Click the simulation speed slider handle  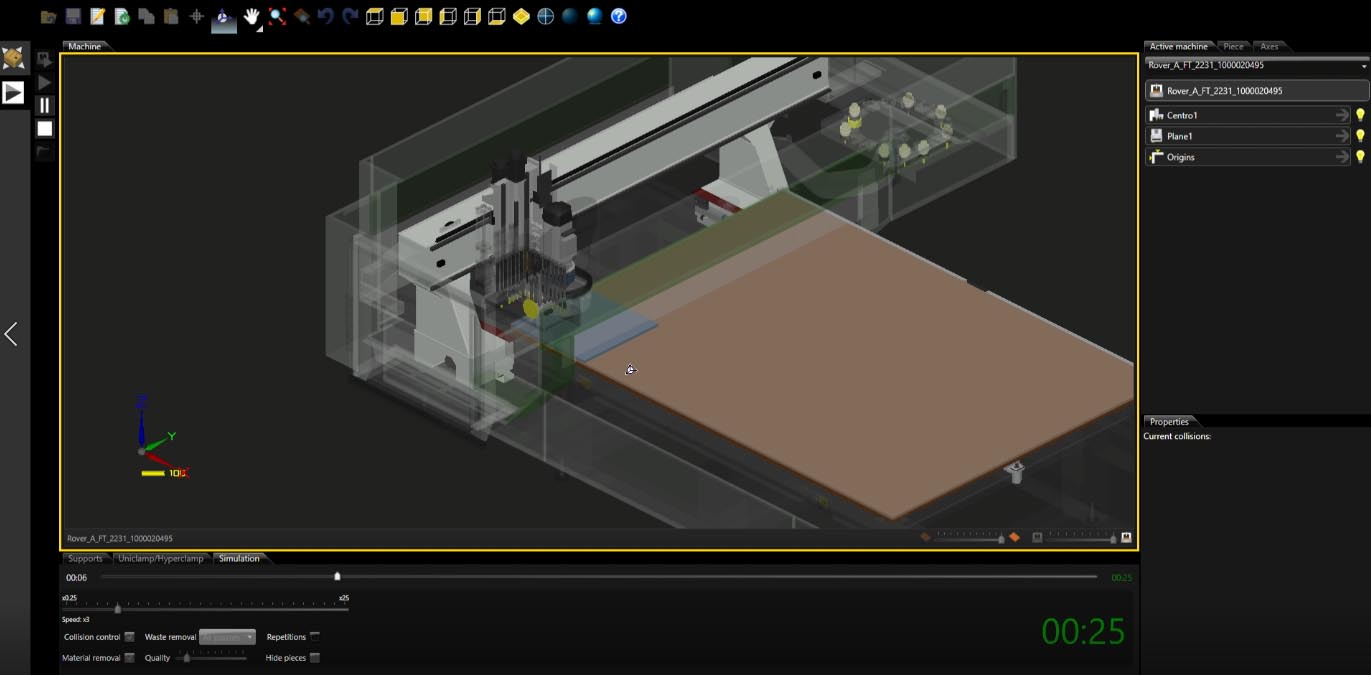point(118,609)
